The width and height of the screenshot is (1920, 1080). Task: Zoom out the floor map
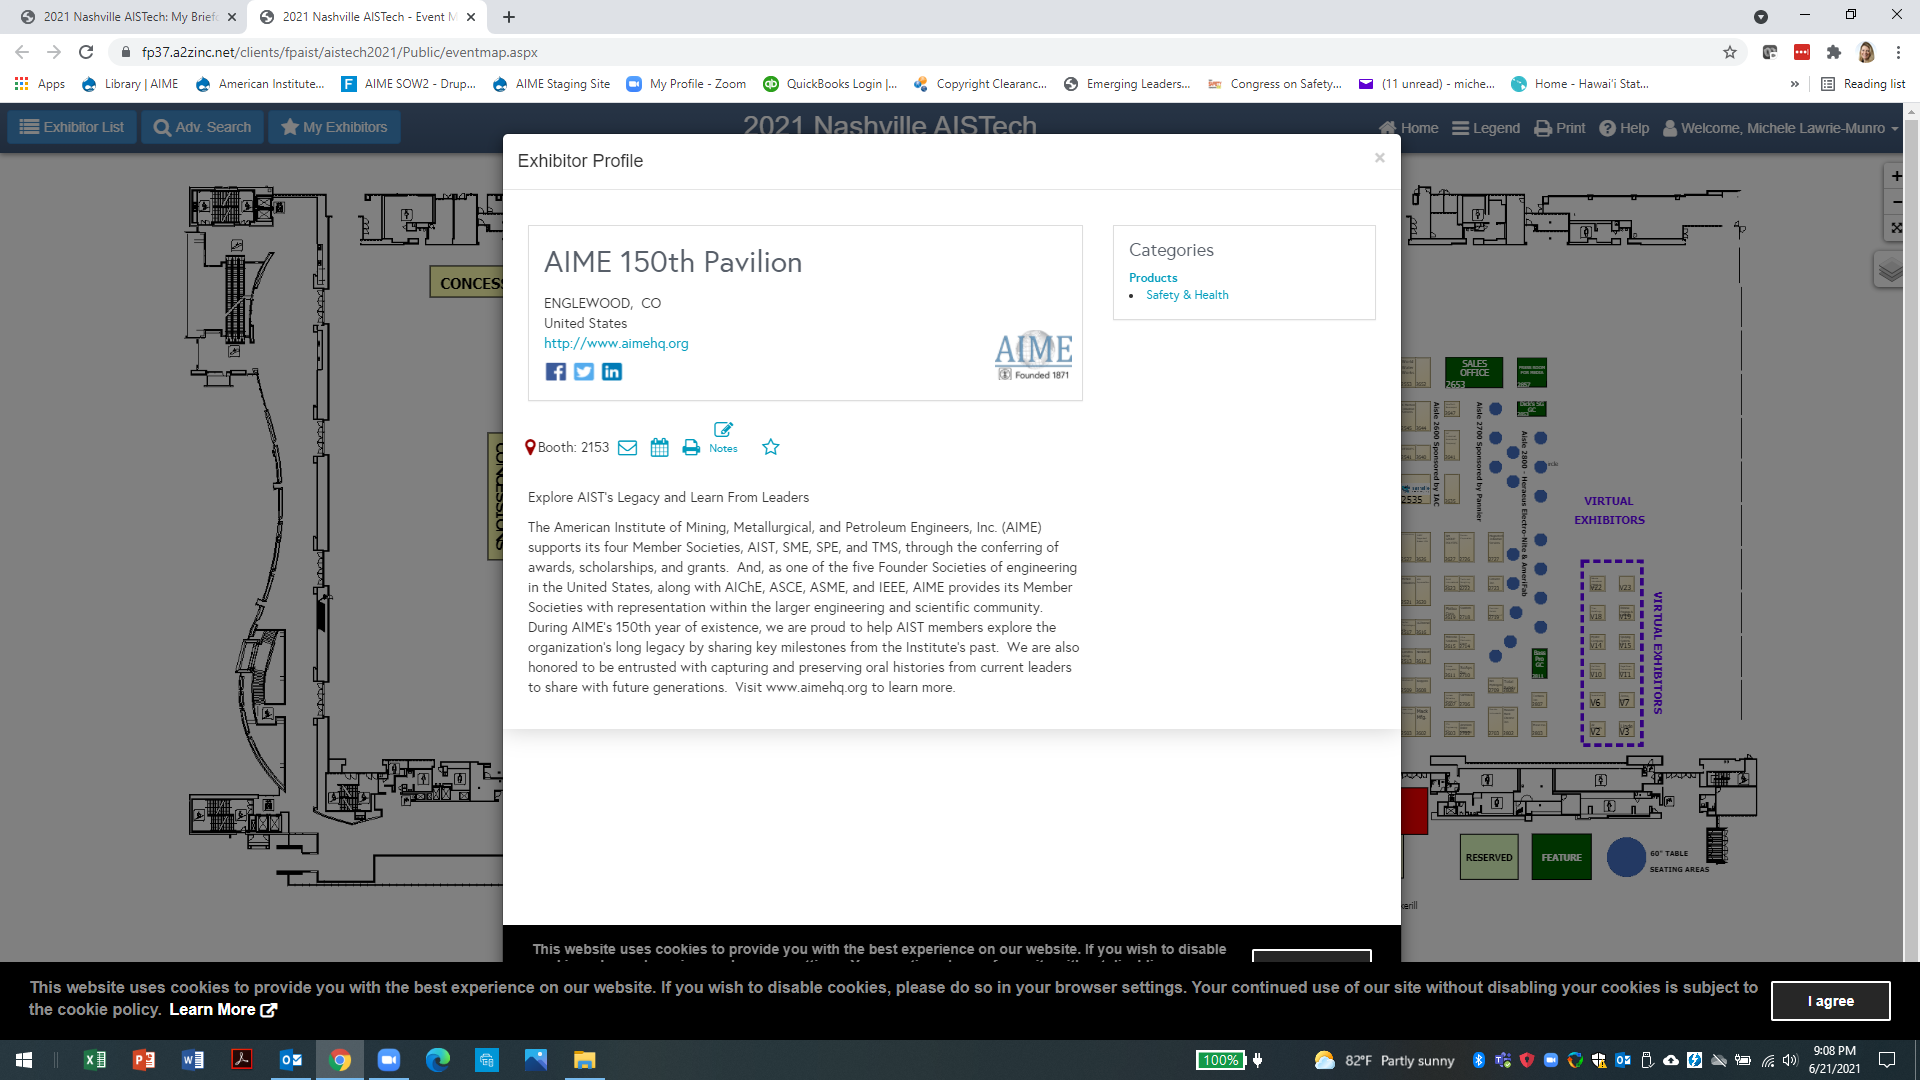1895,202
